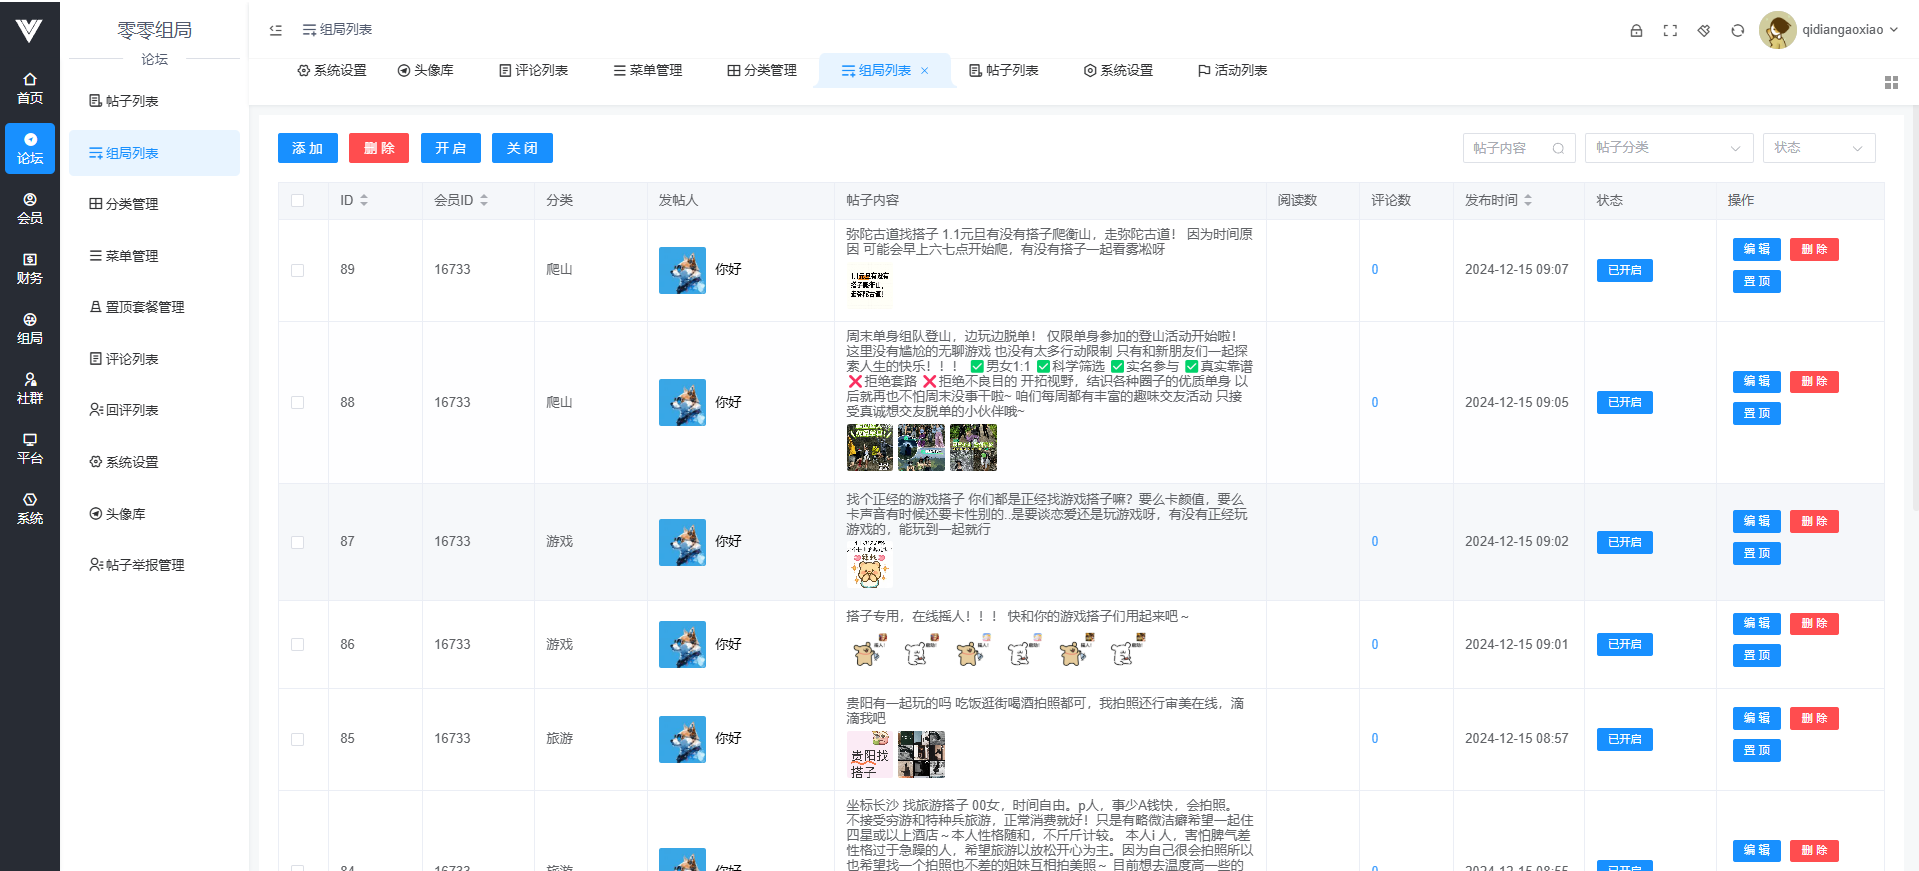Collapse the sidebar menu icon
The width and height of the screenshot is (1919, 871).
click(x=276, y=30)
